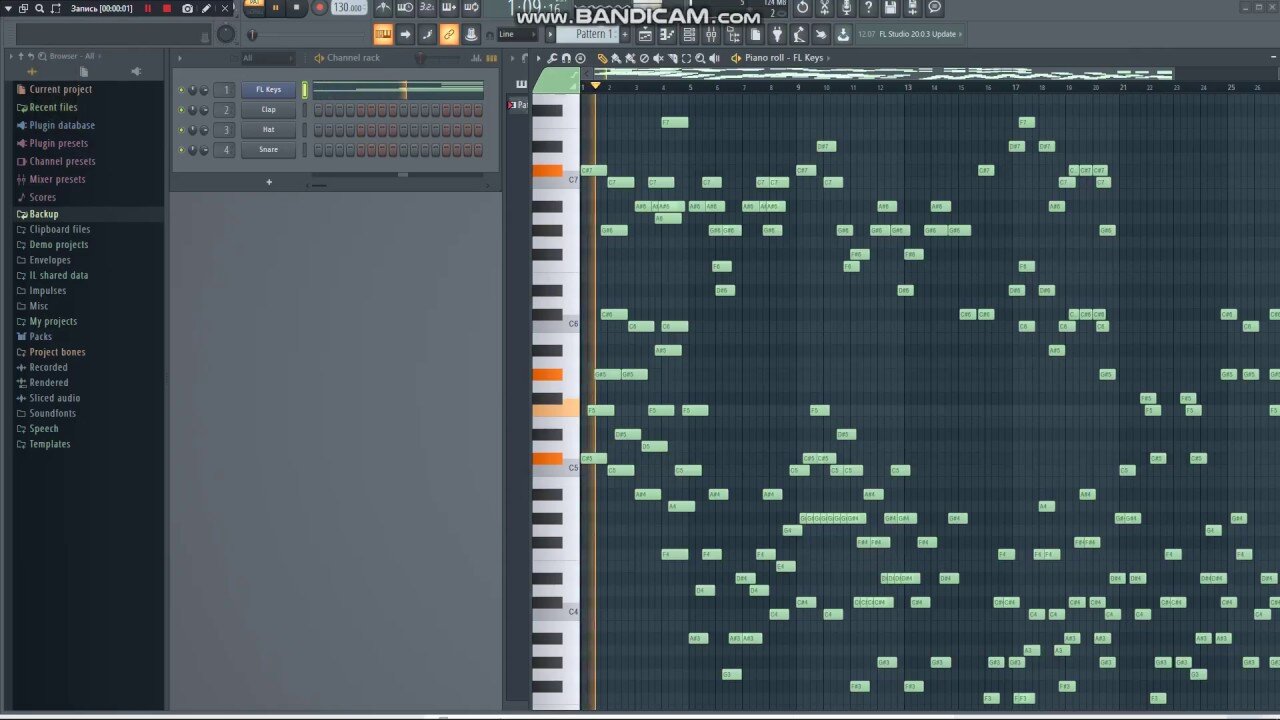Screen dimensions: 1280x720
Task: Toggle the typing keyboard to piano button
Action: (x=383, y=34)
